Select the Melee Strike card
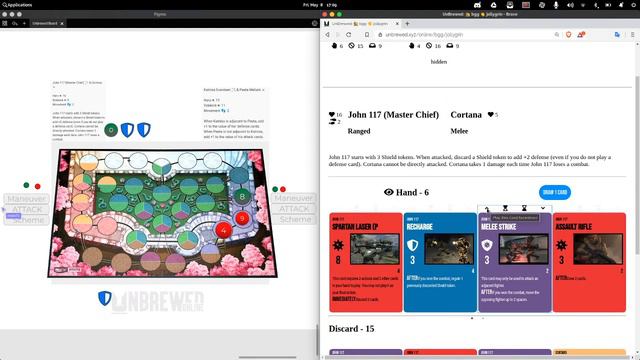This screenshot has width=640, height=360. [x=515, y=262]
